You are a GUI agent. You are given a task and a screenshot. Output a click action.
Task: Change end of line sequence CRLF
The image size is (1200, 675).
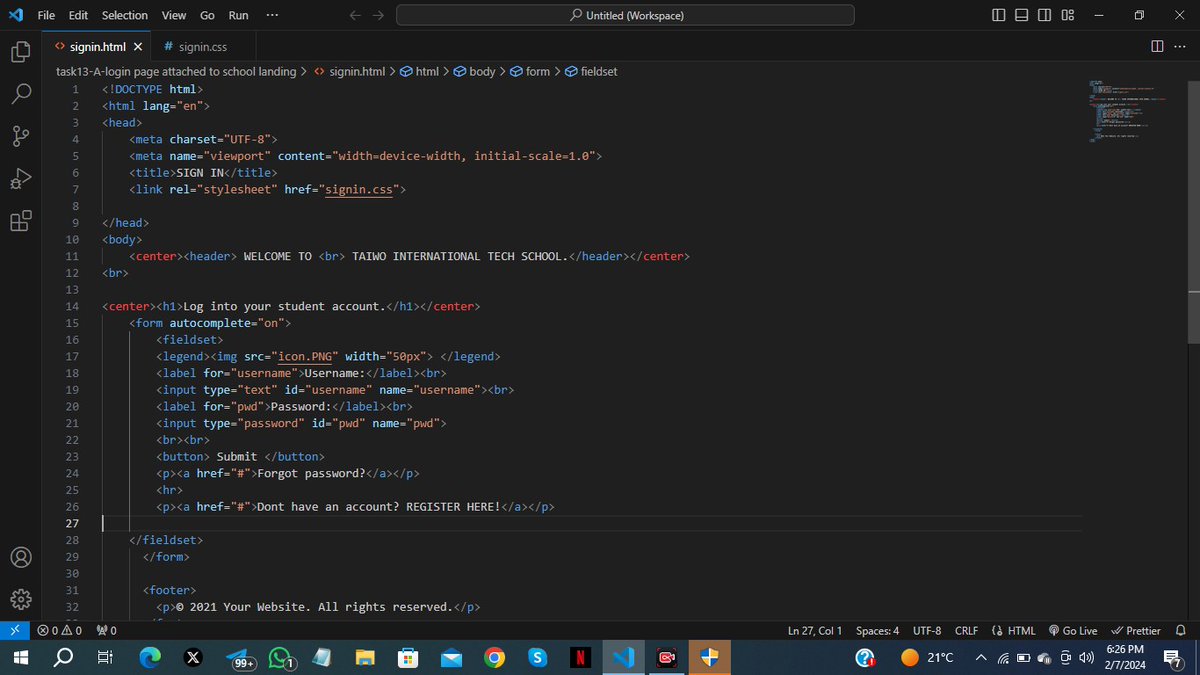tap(966, 631)
